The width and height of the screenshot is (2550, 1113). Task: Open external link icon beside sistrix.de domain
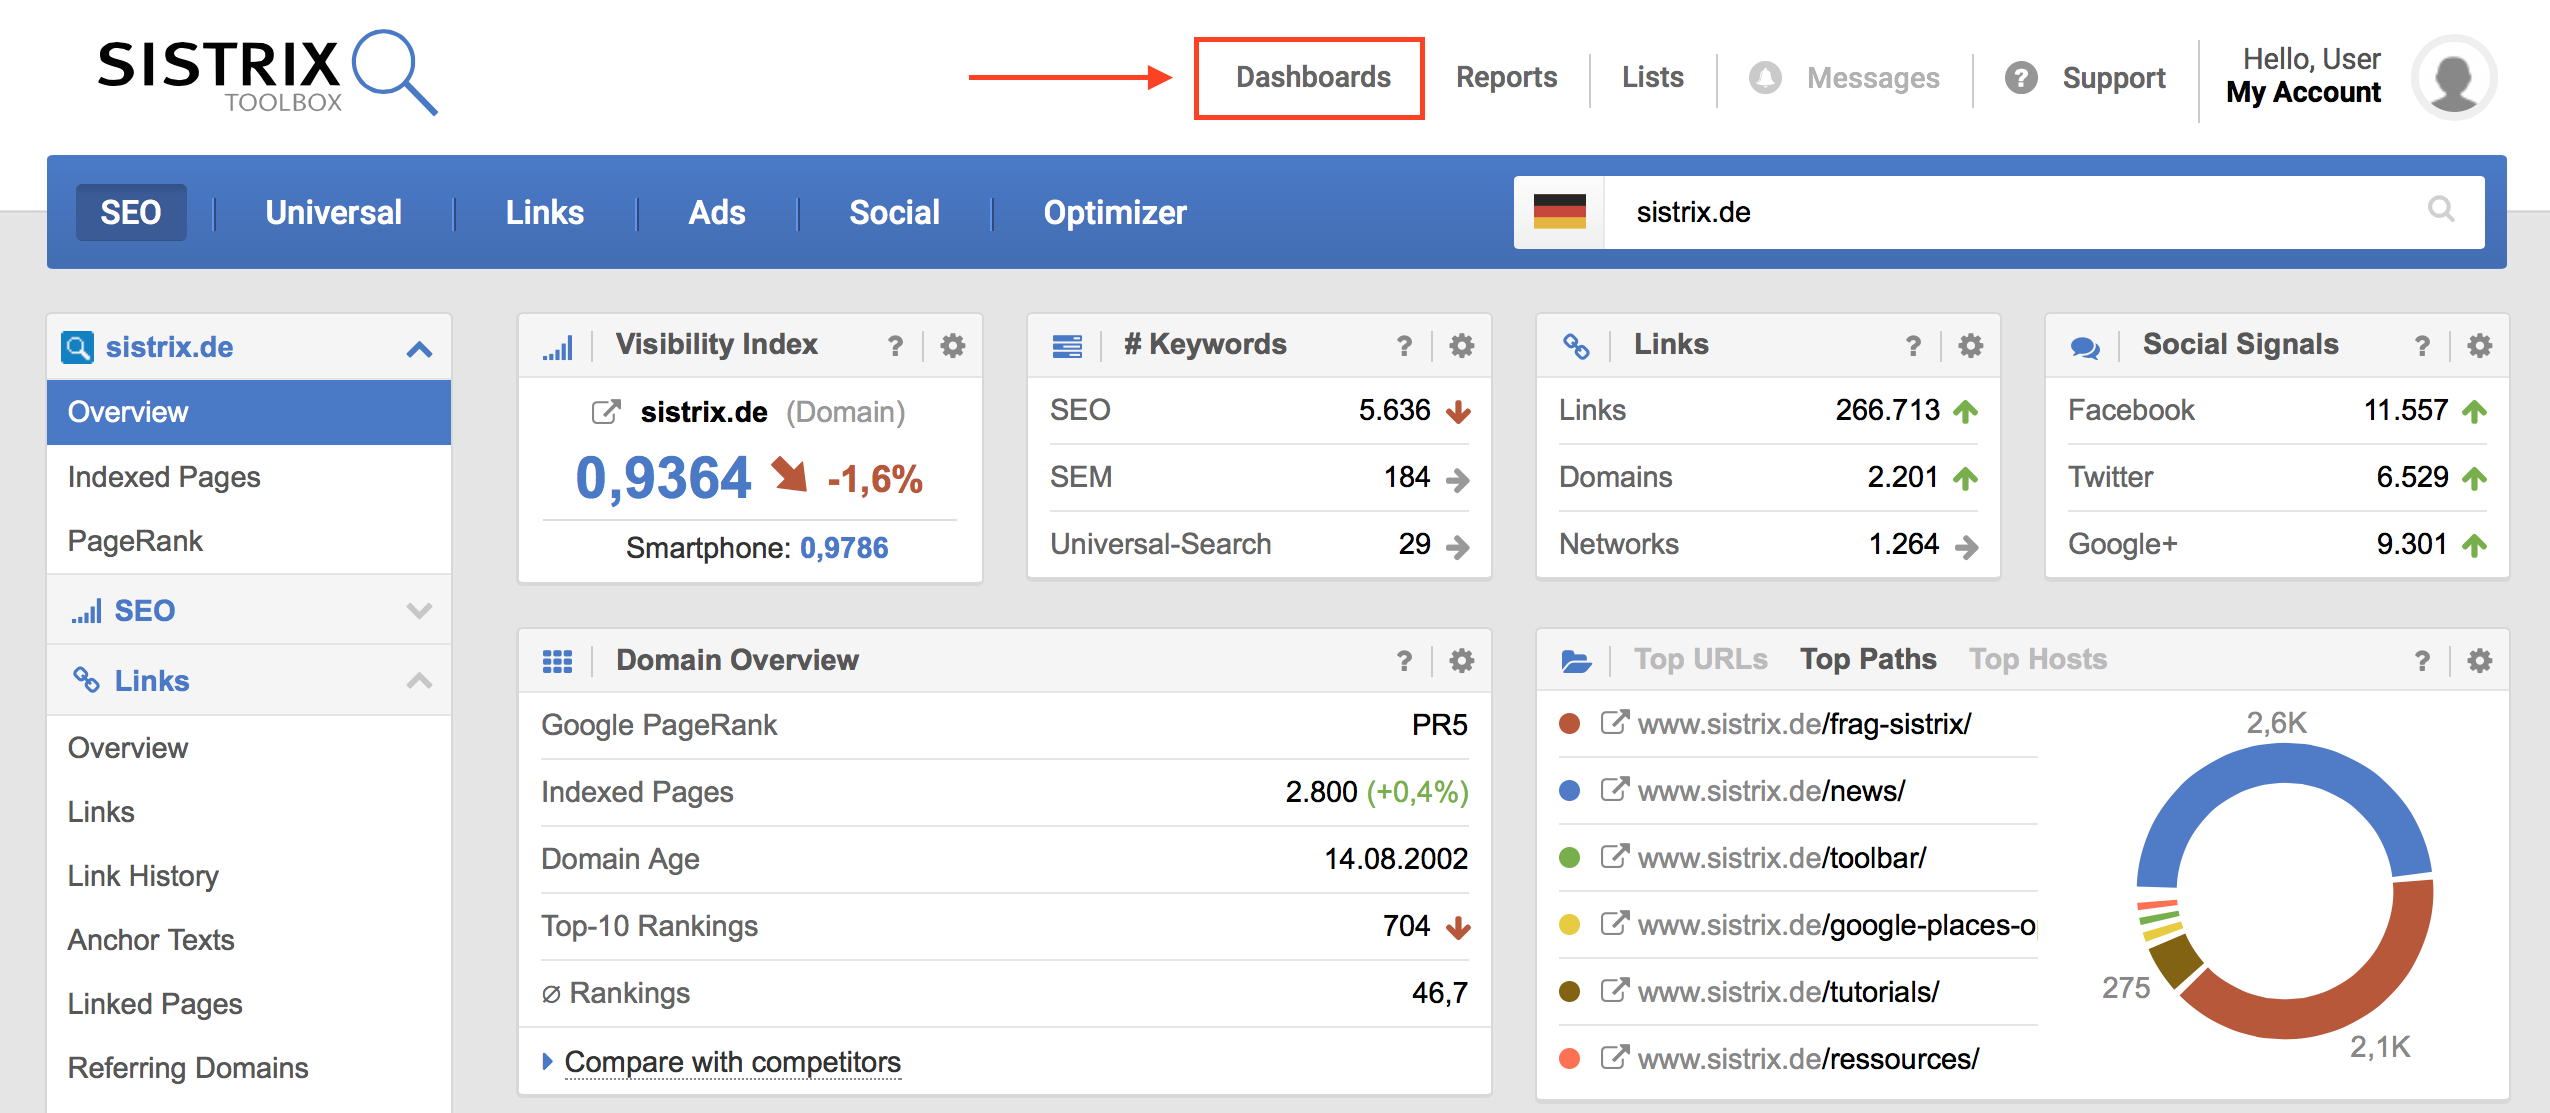pyautogui.click(x=605, y=412)
